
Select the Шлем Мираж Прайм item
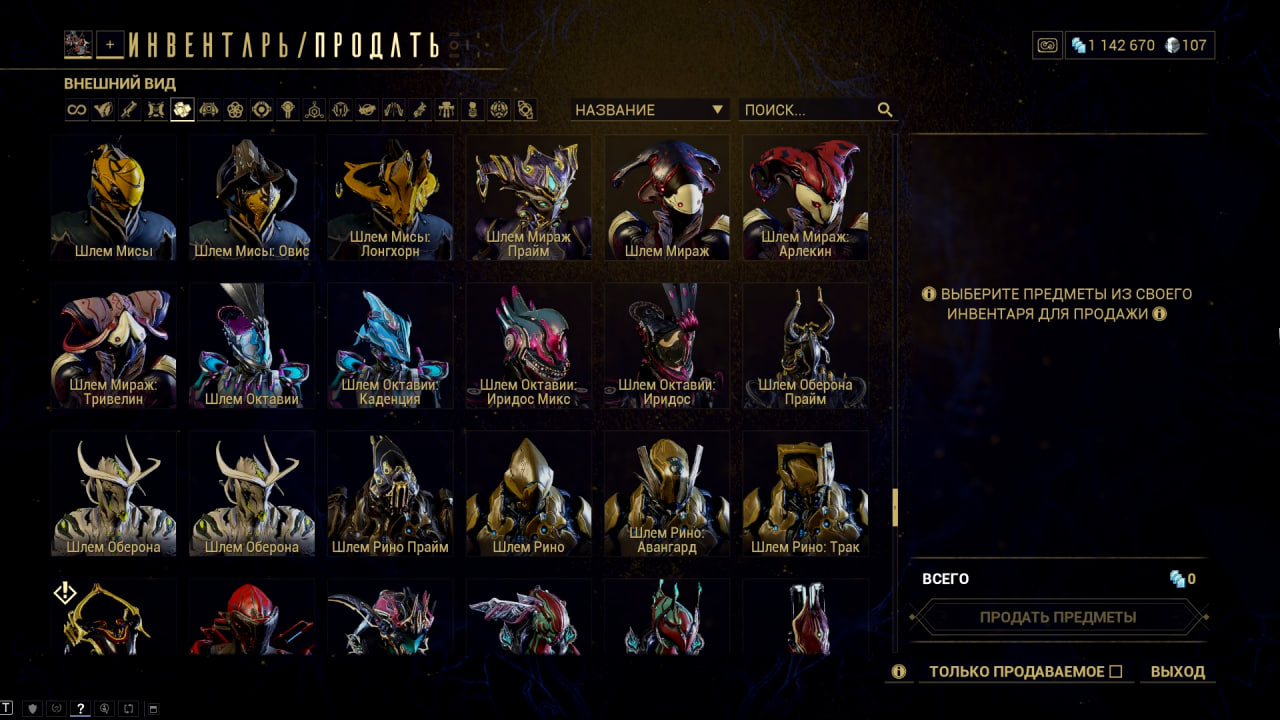(x=528, y=198)
